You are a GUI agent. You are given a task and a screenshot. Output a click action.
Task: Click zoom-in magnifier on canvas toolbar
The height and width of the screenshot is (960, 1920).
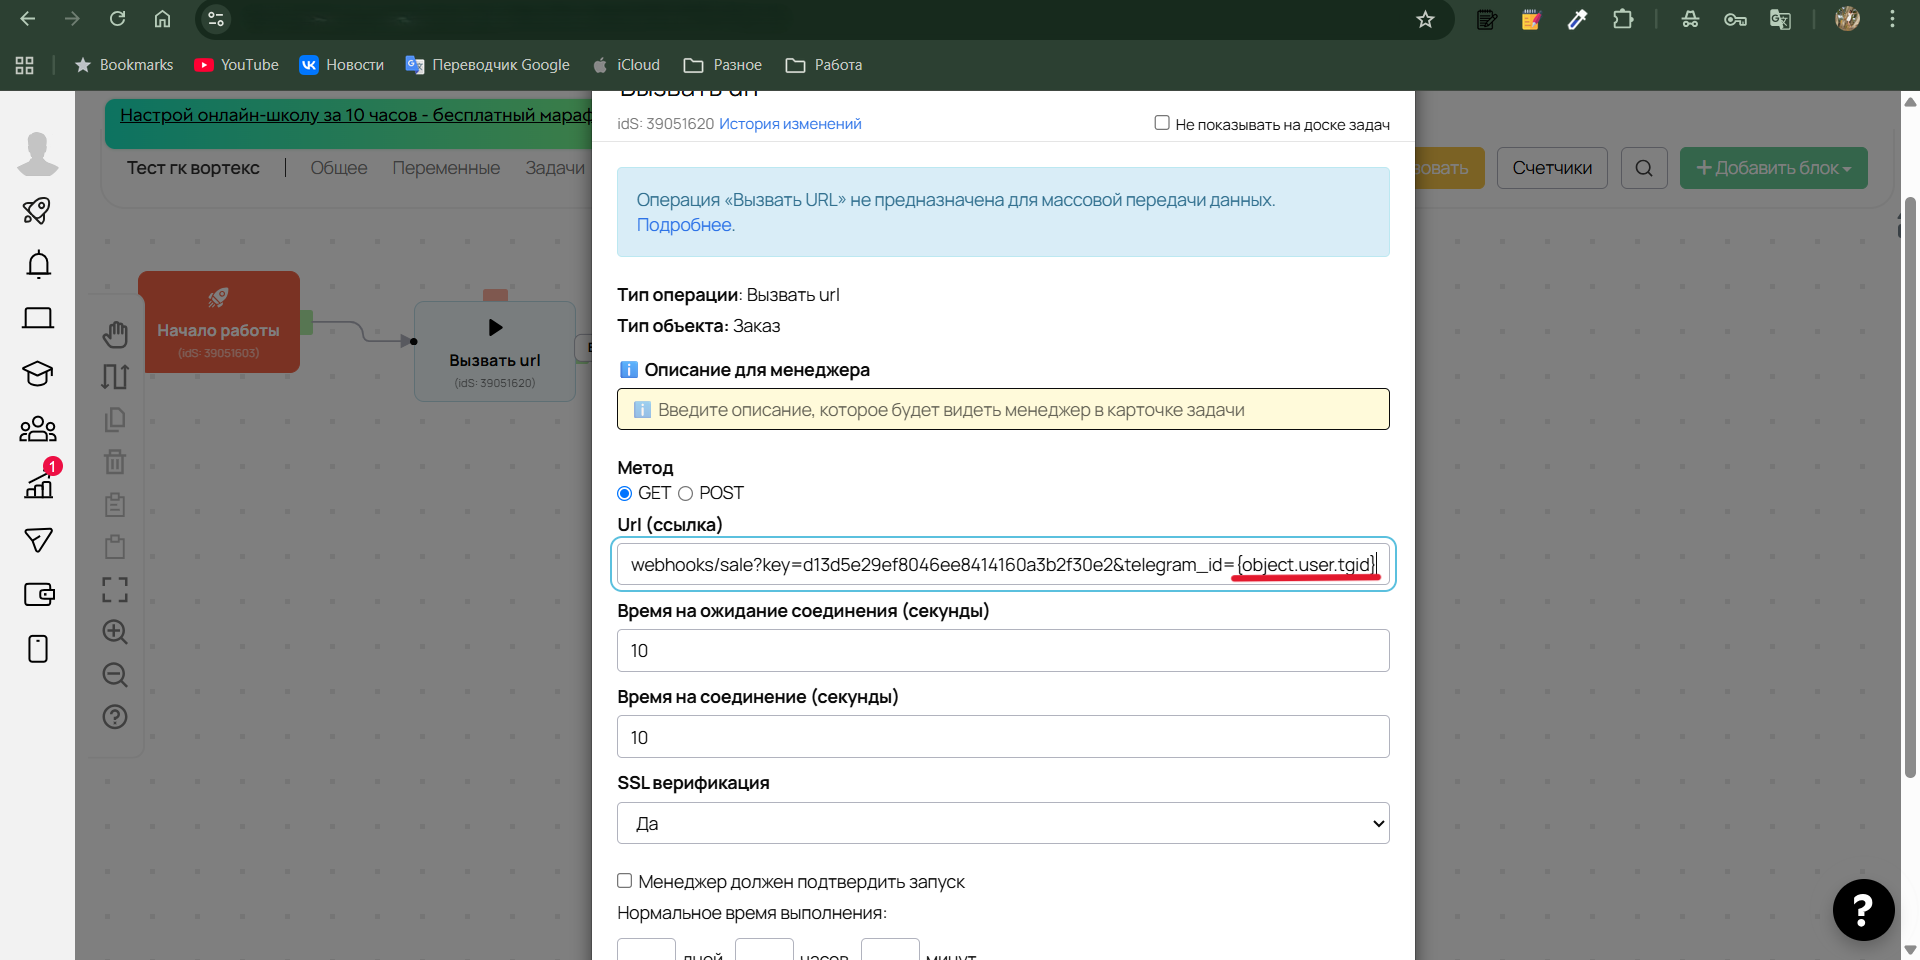(115, 632)
